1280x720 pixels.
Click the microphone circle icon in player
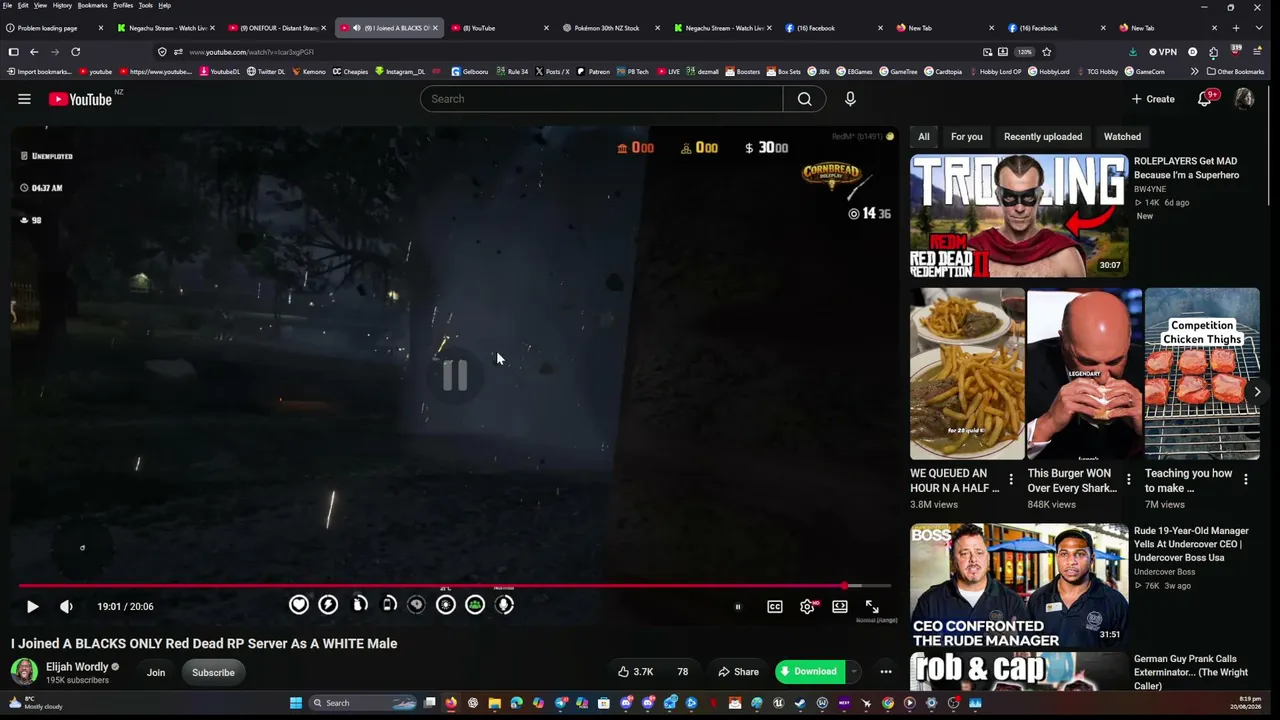[505, 604]
